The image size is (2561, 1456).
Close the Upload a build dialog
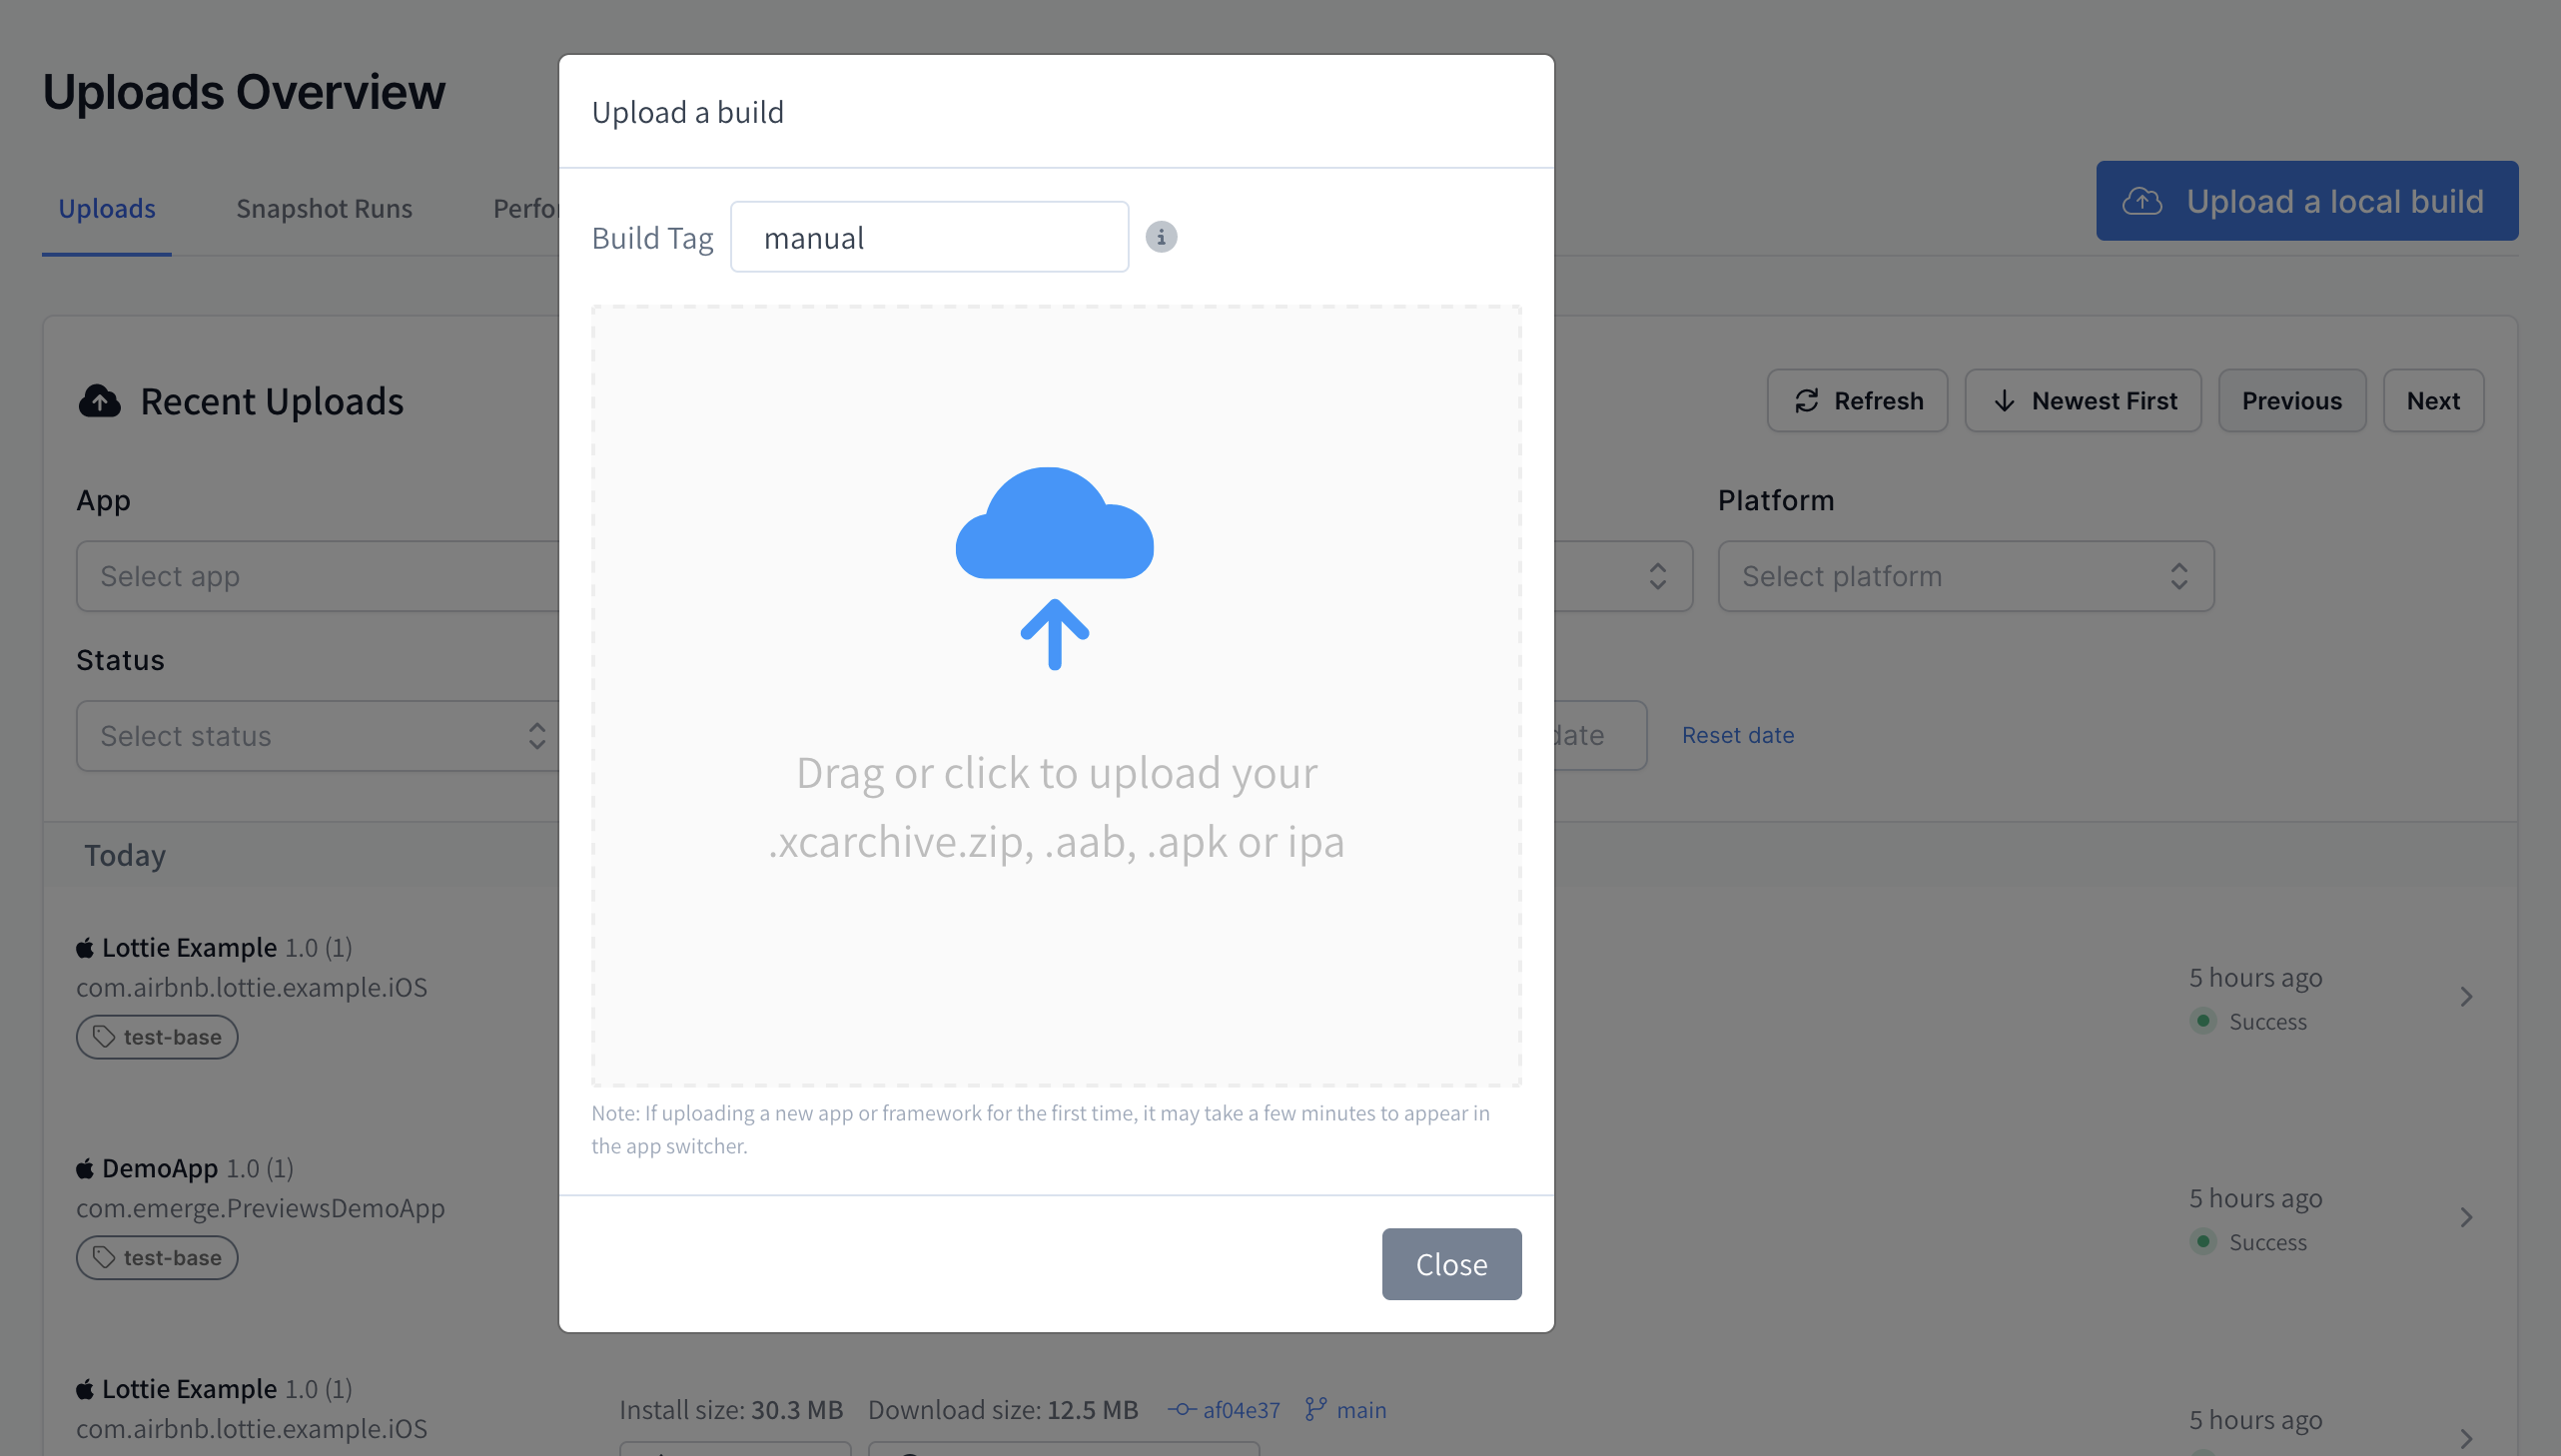tap(1451, 1264)
